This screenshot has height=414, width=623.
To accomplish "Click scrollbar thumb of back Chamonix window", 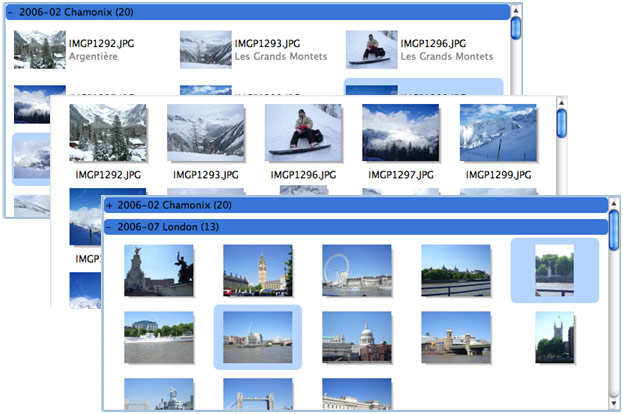I will [516, 28].
